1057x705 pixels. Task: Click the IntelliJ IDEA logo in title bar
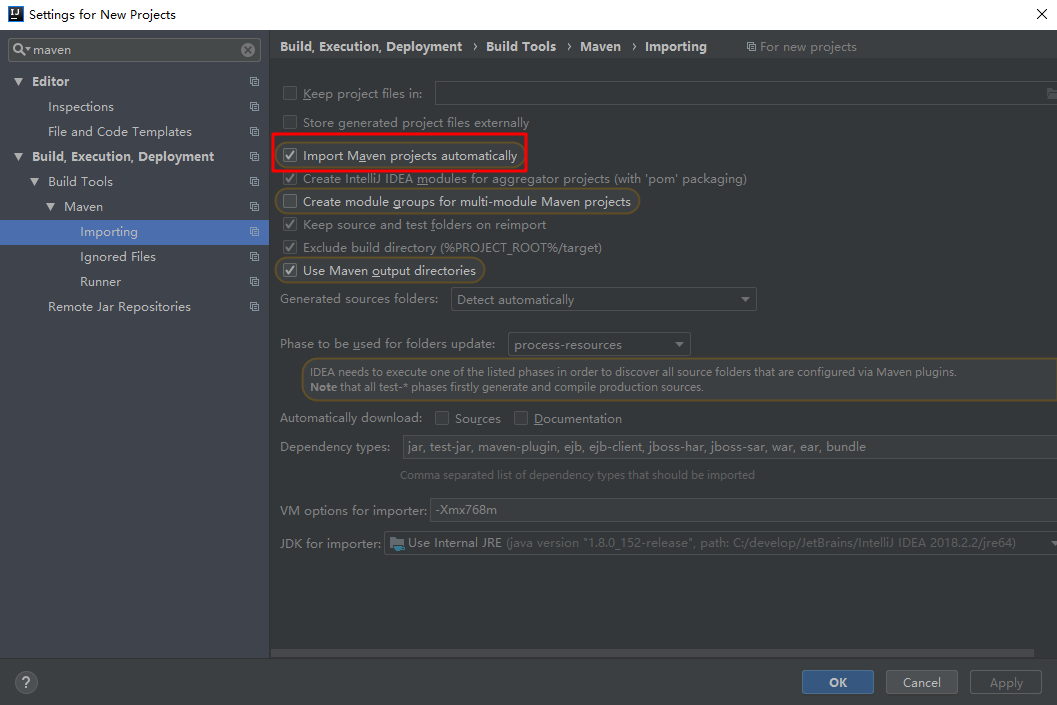point(16,14)
